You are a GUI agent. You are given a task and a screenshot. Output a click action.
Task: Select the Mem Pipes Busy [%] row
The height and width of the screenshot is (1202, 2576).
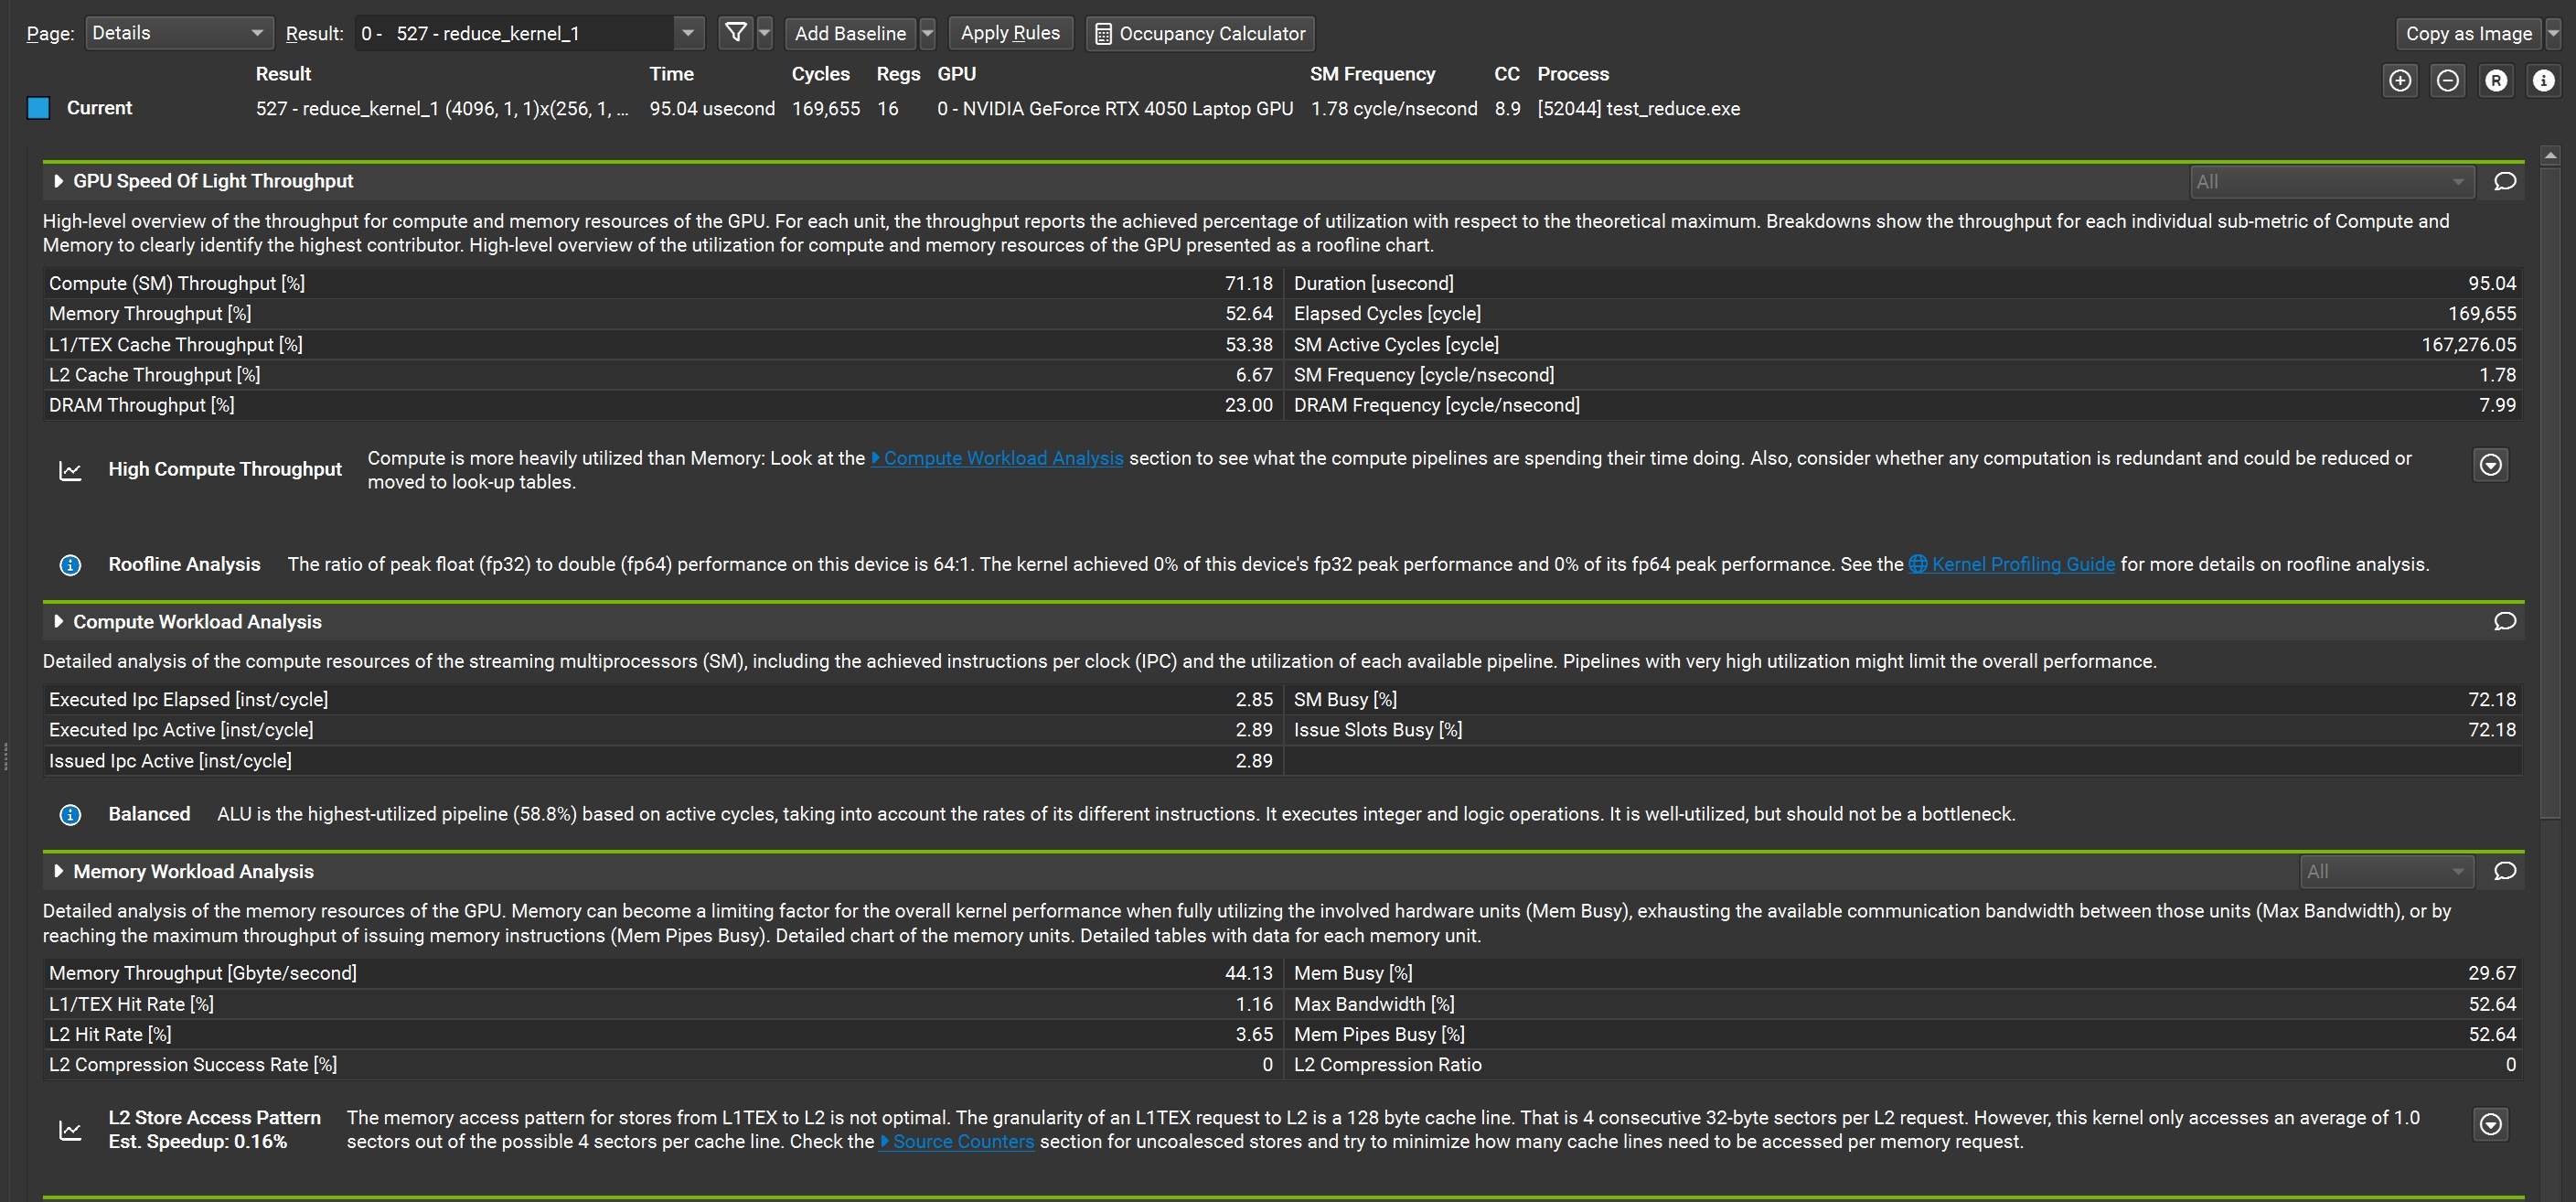point(1904,1034)
